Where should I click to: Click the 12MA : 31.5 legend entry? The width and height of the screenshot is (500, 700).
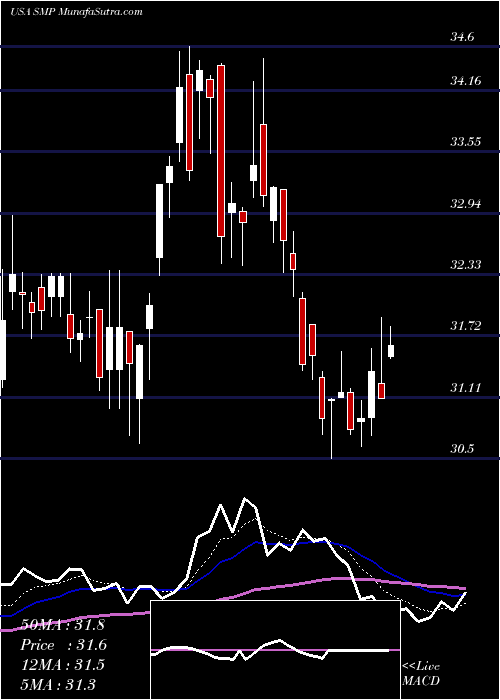(63, 664)
